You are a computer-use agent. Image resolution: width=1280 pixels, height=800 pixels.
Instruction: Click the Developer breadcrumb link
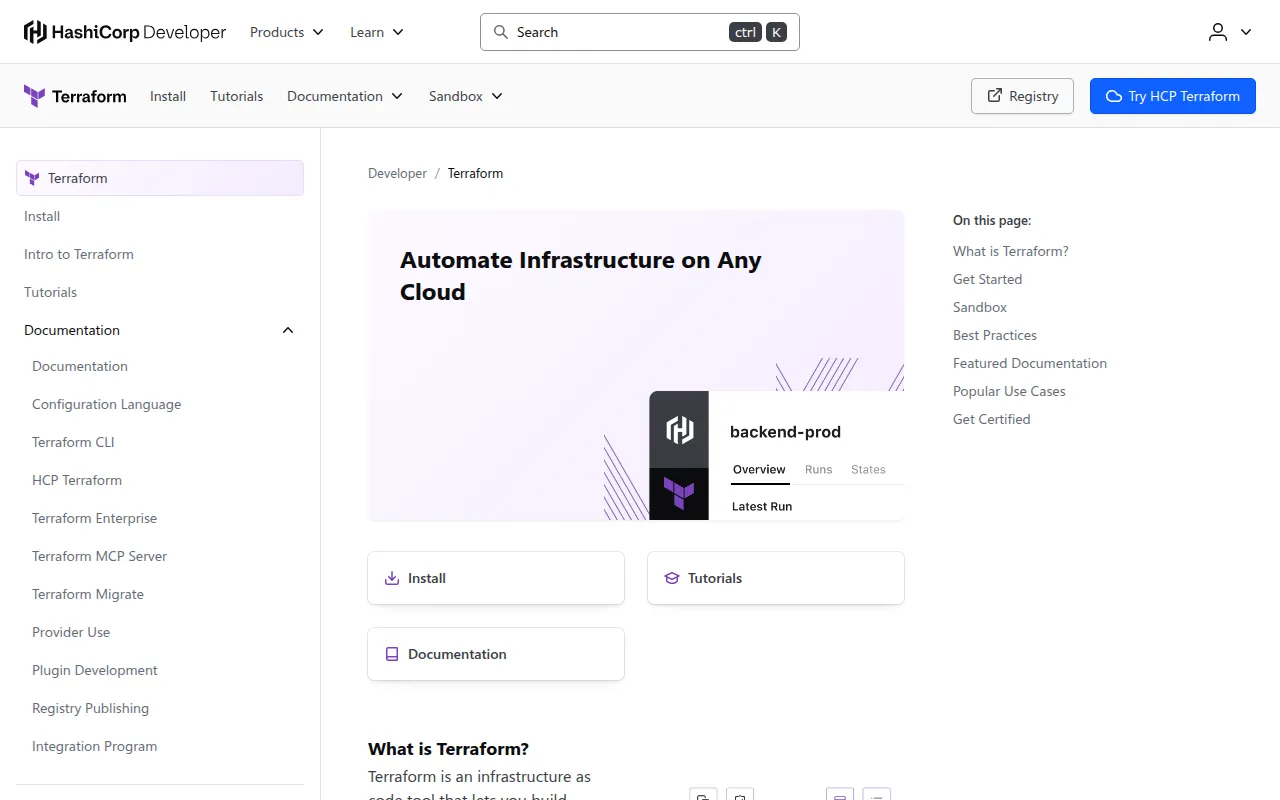(x=397, y=173)
